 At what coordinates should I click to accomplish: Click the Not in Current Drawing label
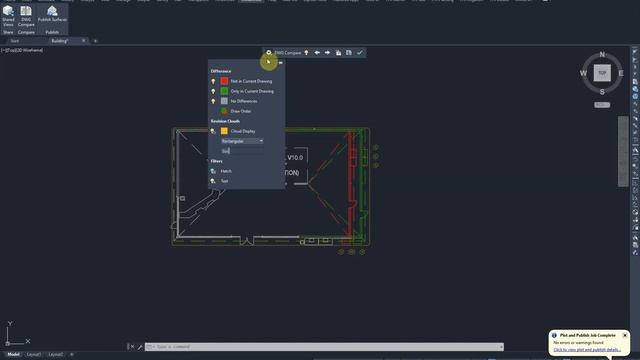pyautogui.click(x=251, y=81)
